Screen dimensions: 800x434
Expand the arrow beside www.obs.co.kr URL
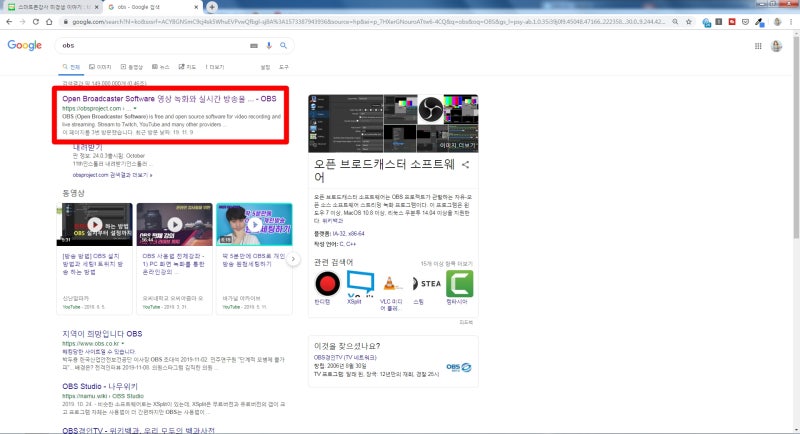(123, 344)
